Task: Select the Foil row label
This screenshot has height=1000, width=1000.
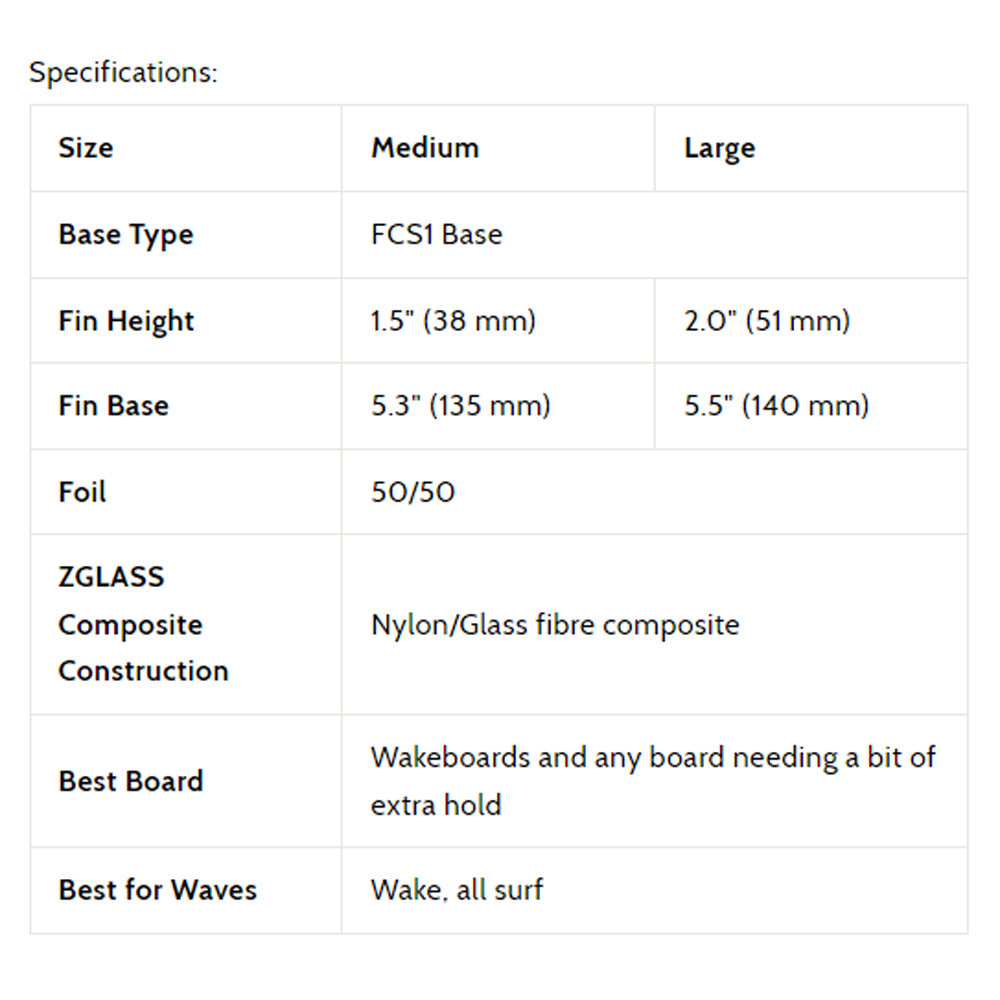Action: 82,492
